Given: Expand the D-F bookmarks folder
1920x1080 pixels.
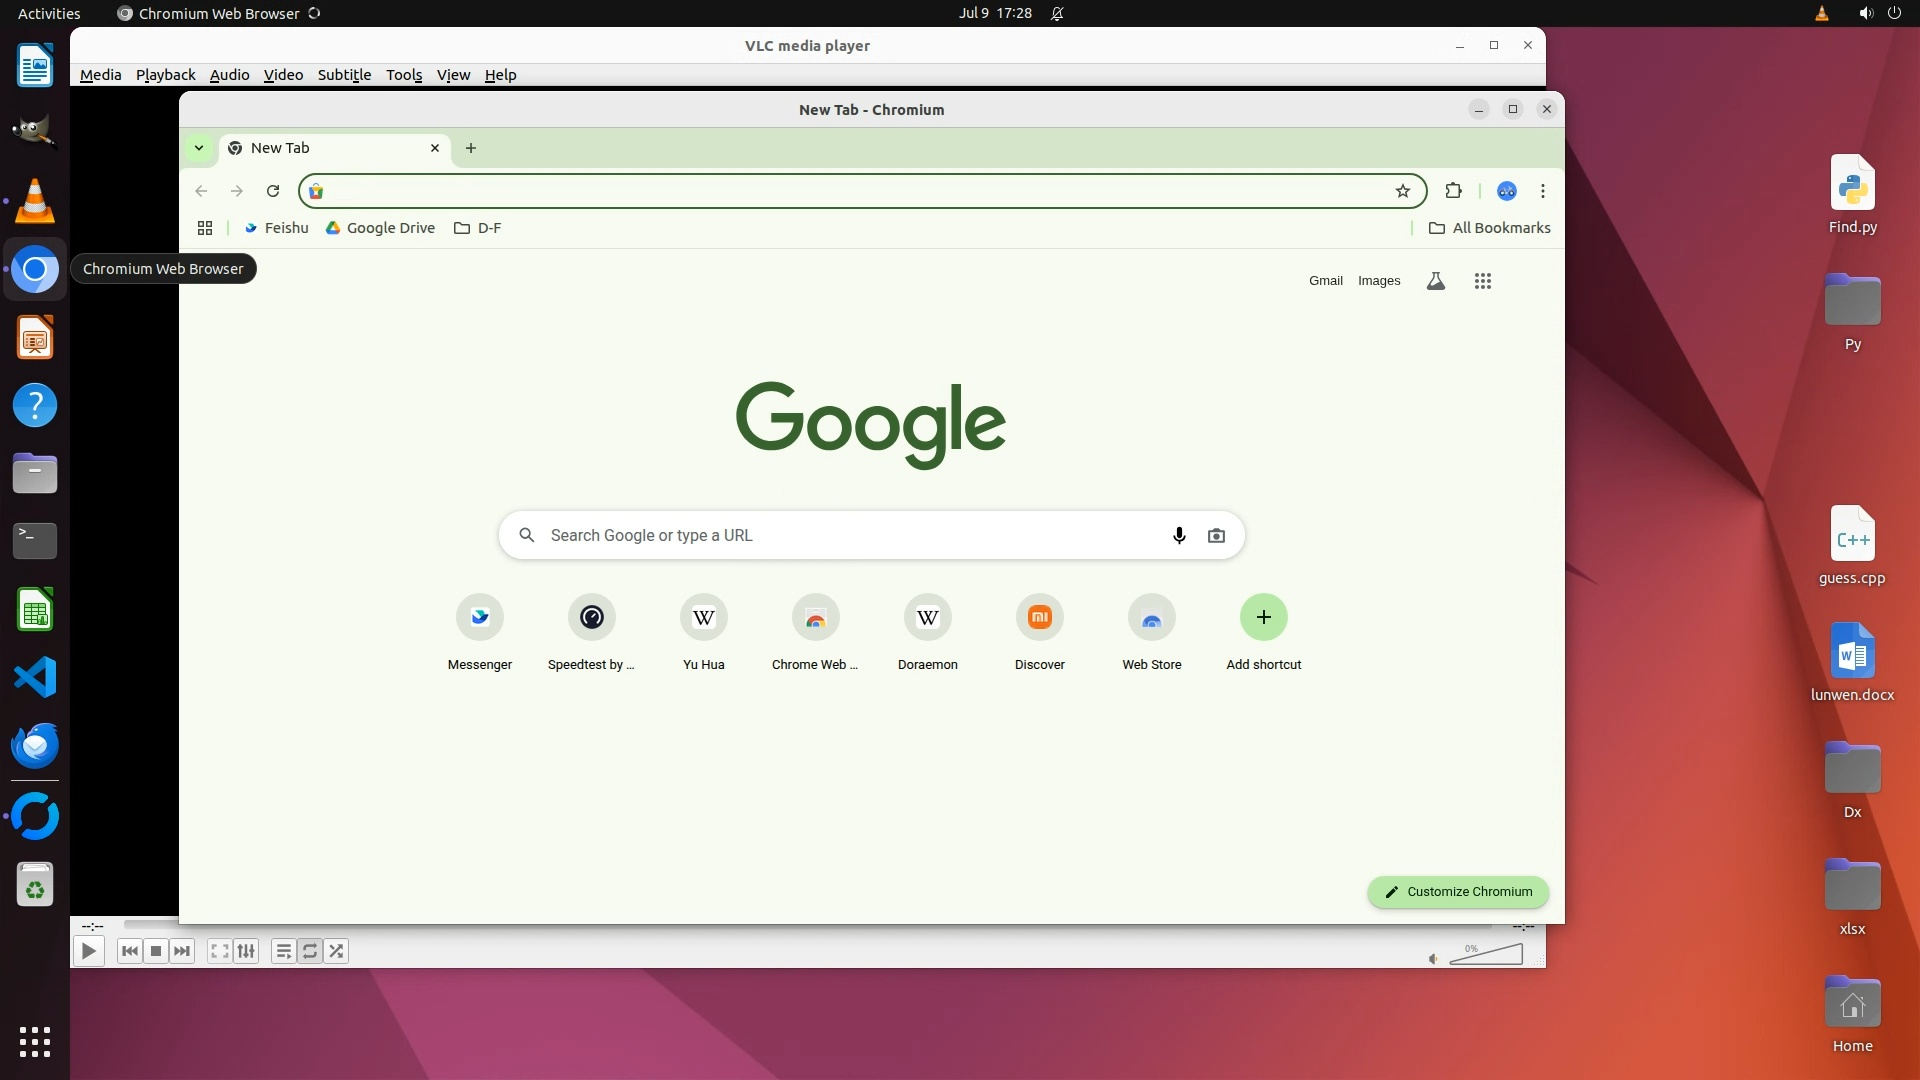Looking at the screenshot, I should click(478, 228).
